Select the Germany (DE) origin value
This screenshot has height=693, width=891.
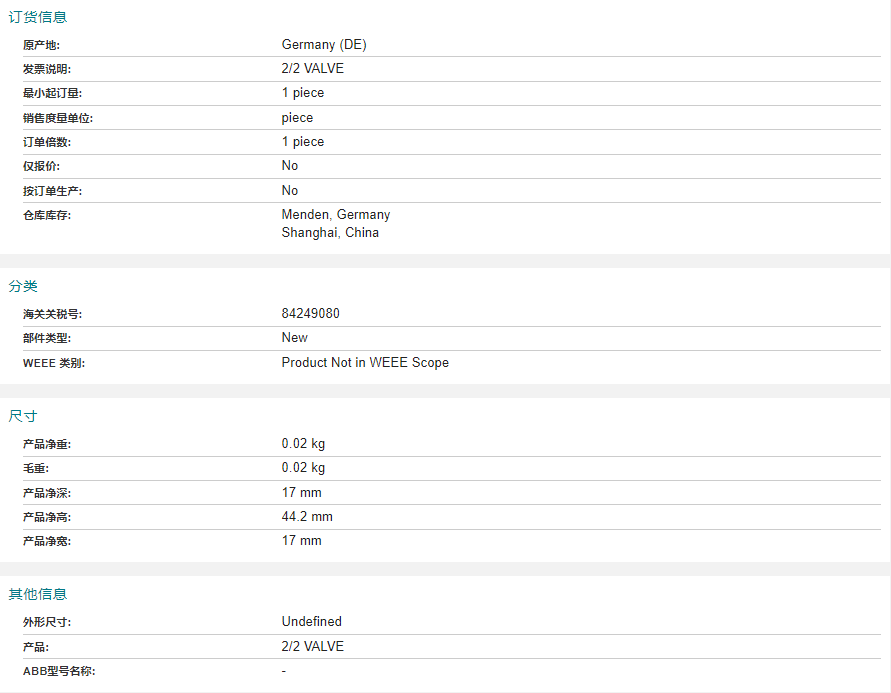324,45
